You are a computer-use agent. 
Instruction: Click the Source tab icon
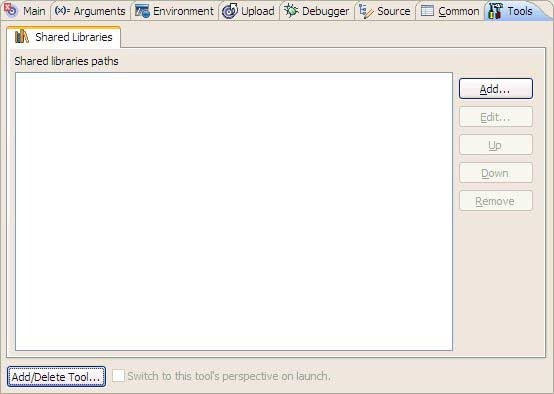[x=366, y=11]
